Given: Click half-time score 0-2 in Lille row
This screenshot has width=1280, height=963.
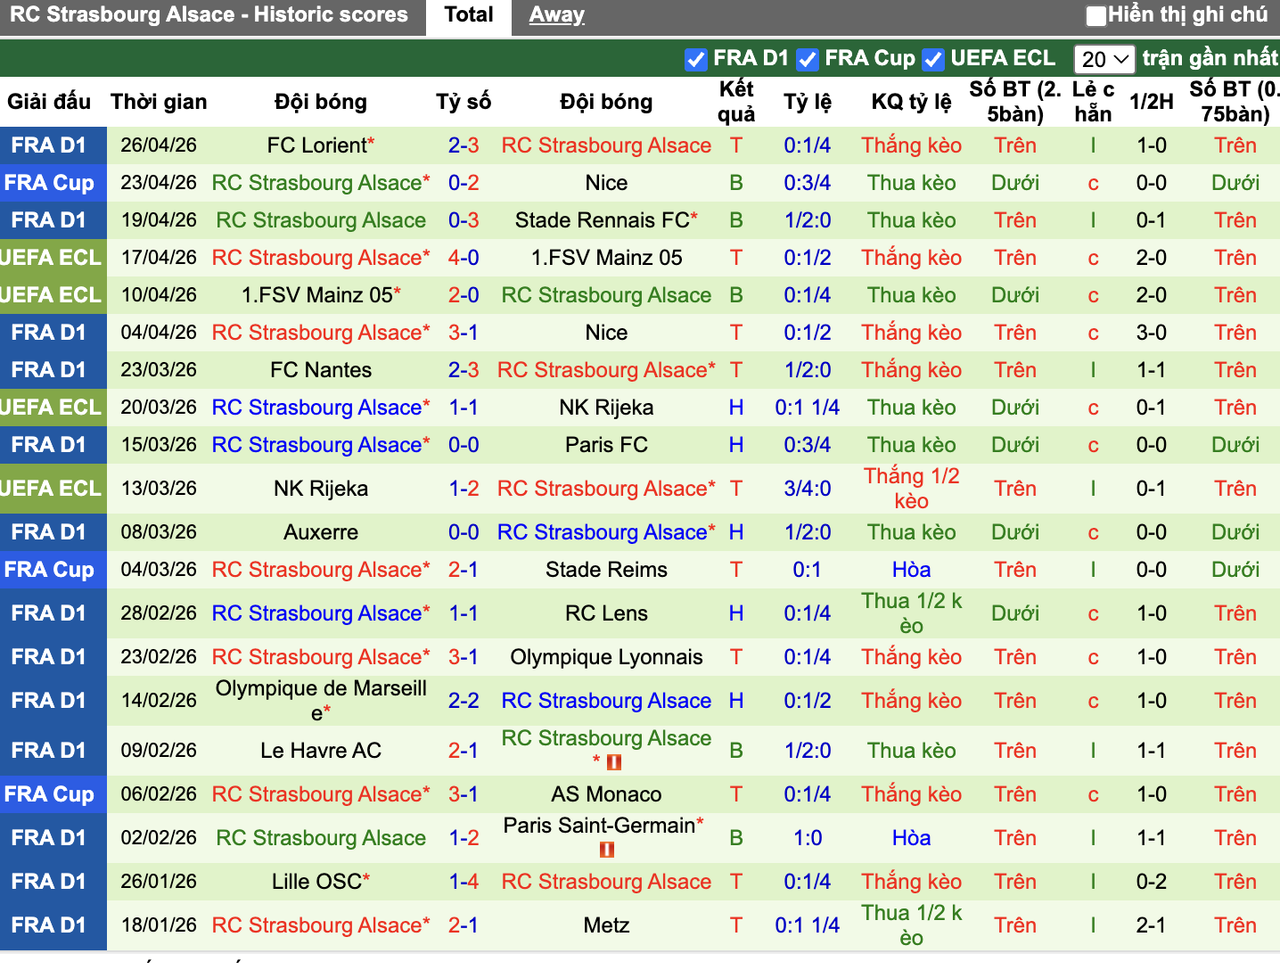Looking at the screenshot, I should tap(1152, 881).
